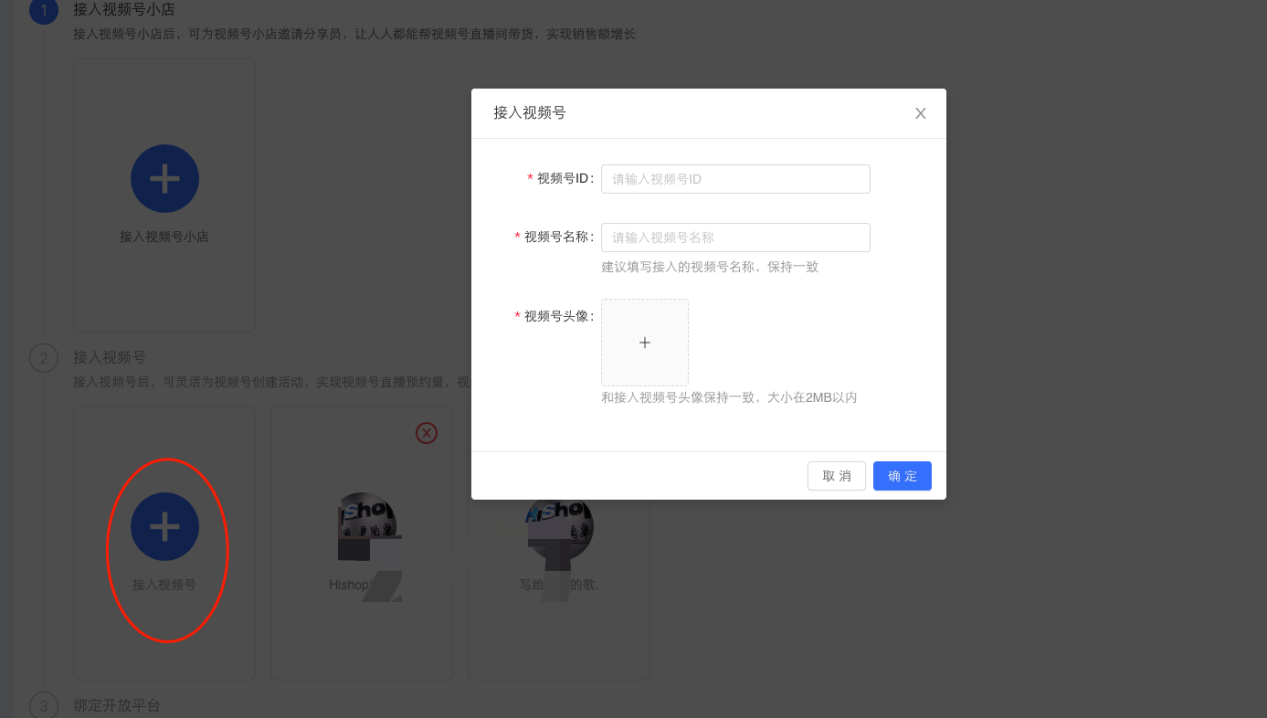
Task: Click the 接入视频号 label inside red circle
Action: (x=164, y=584)
